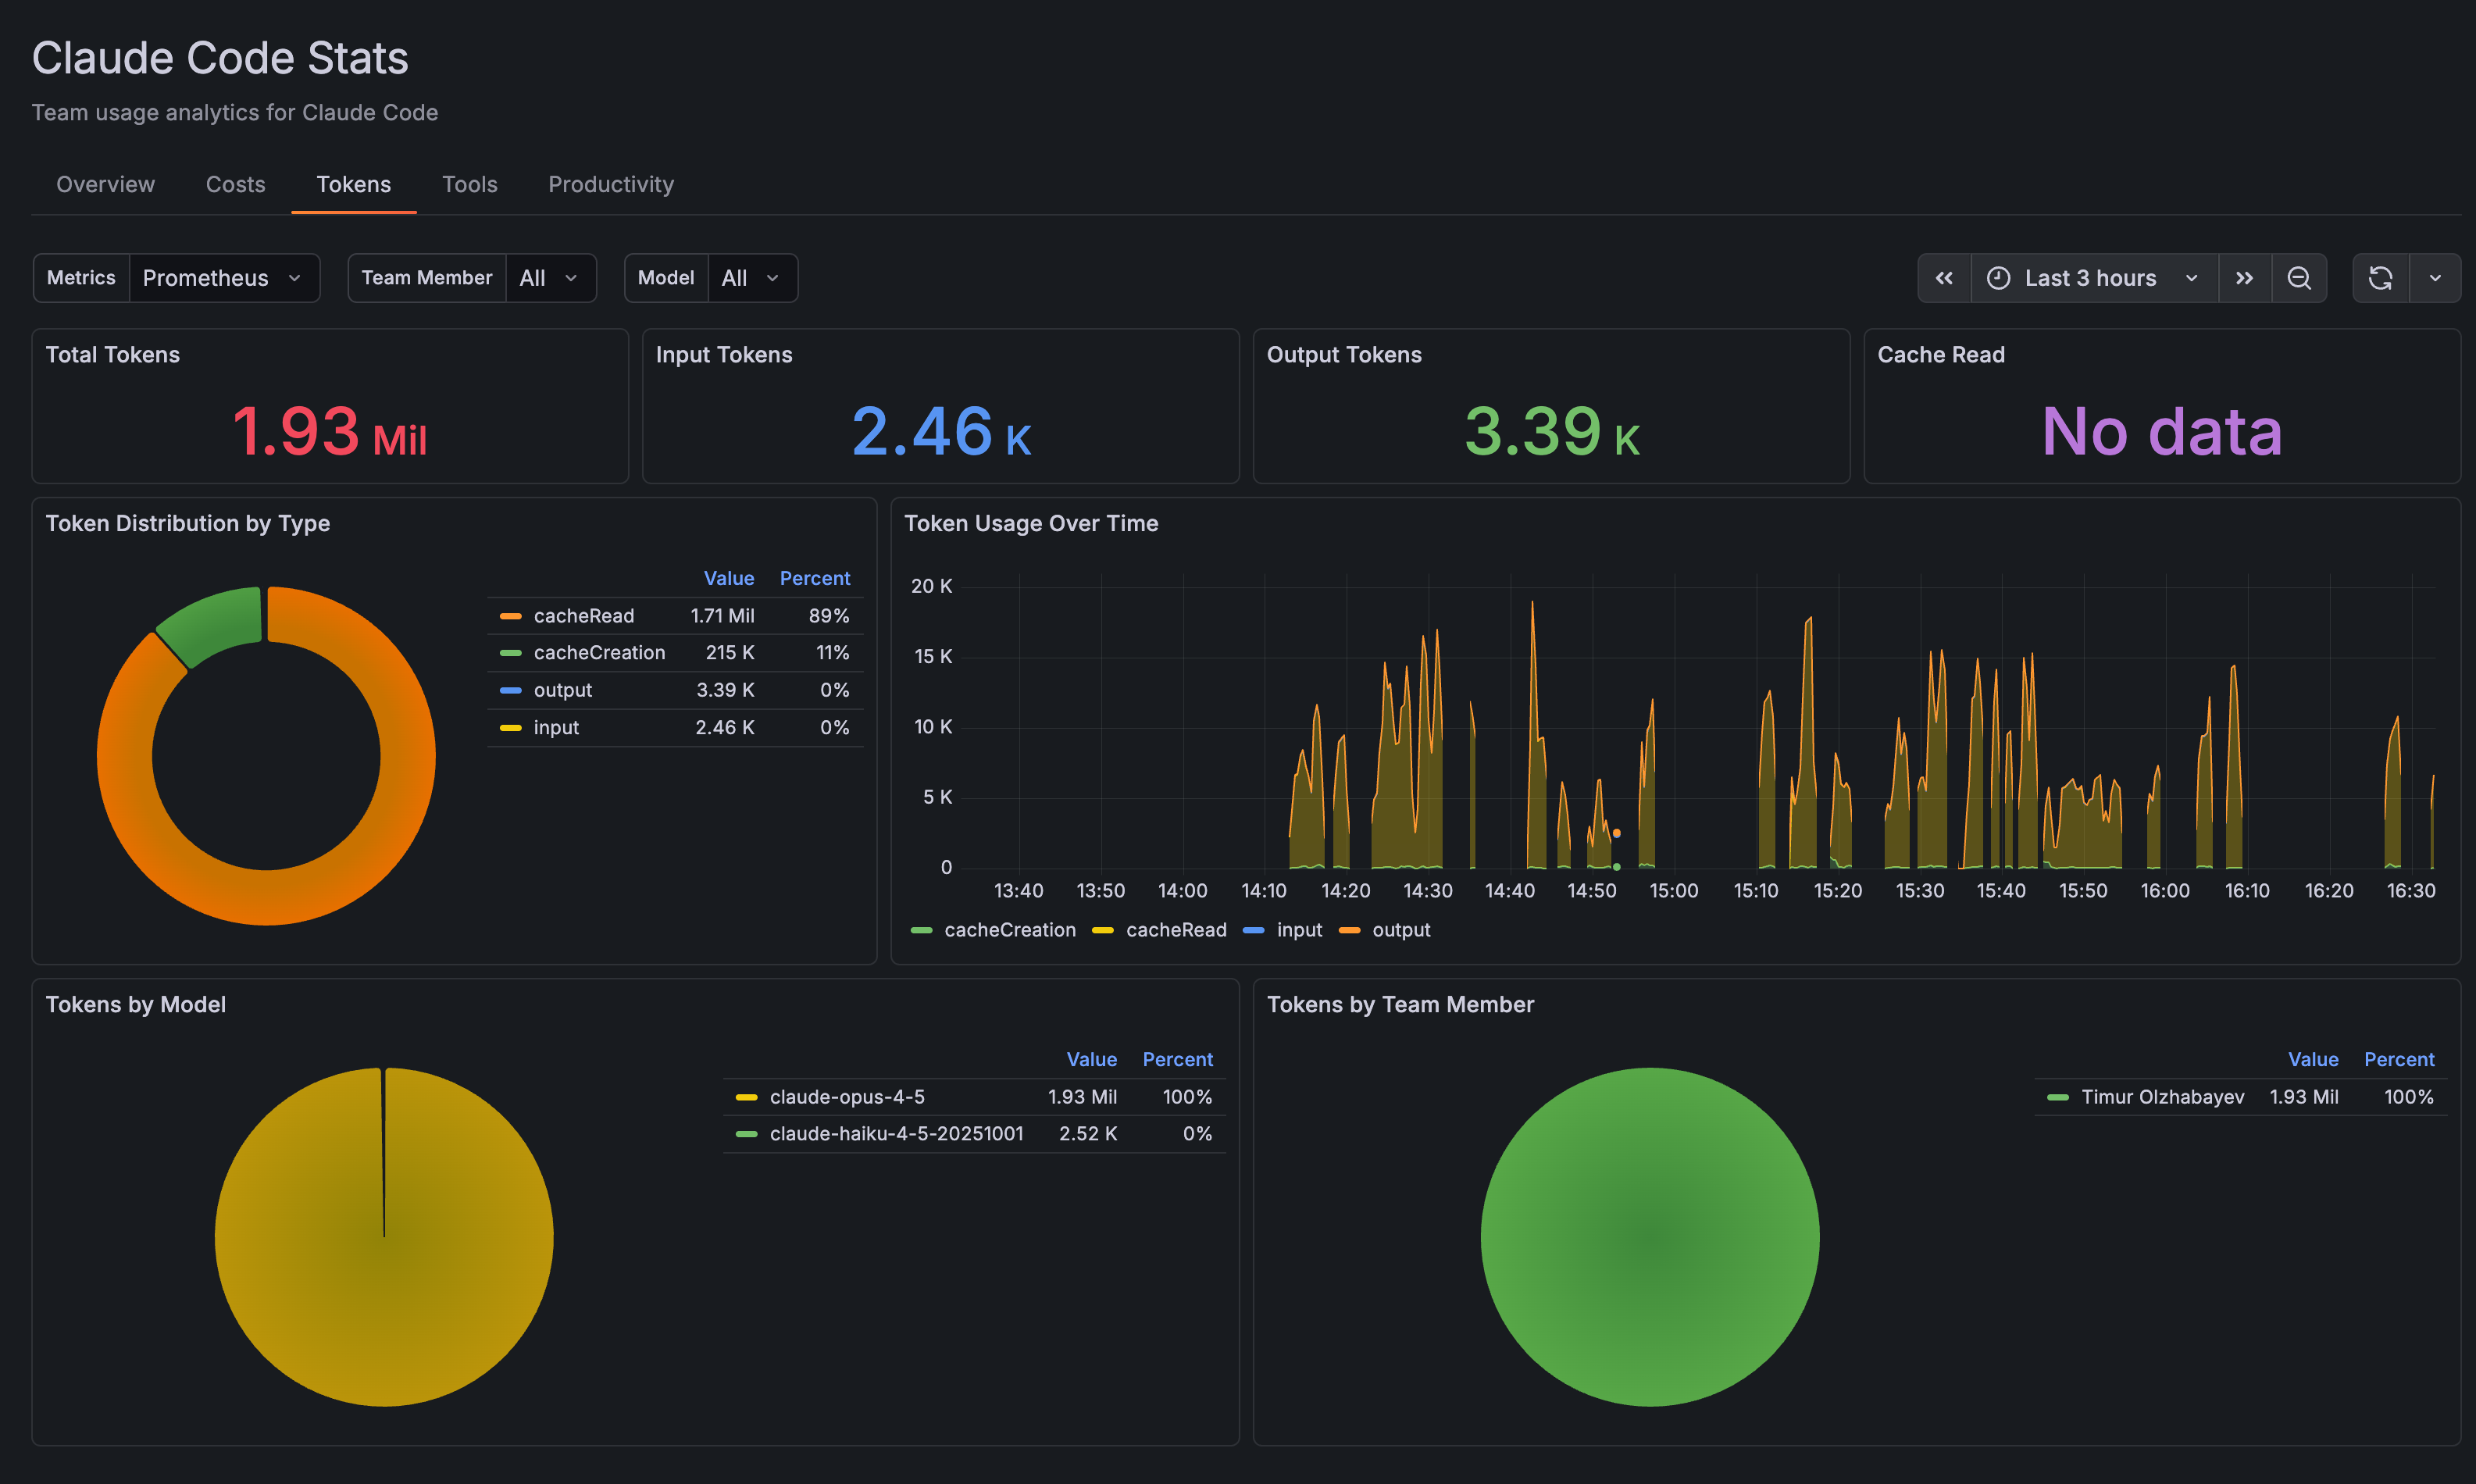The height and width of the screenshot is (1484, 2476).
Task: Shift time range forward with double-right arrows
Action: (x=2244, y=278)
